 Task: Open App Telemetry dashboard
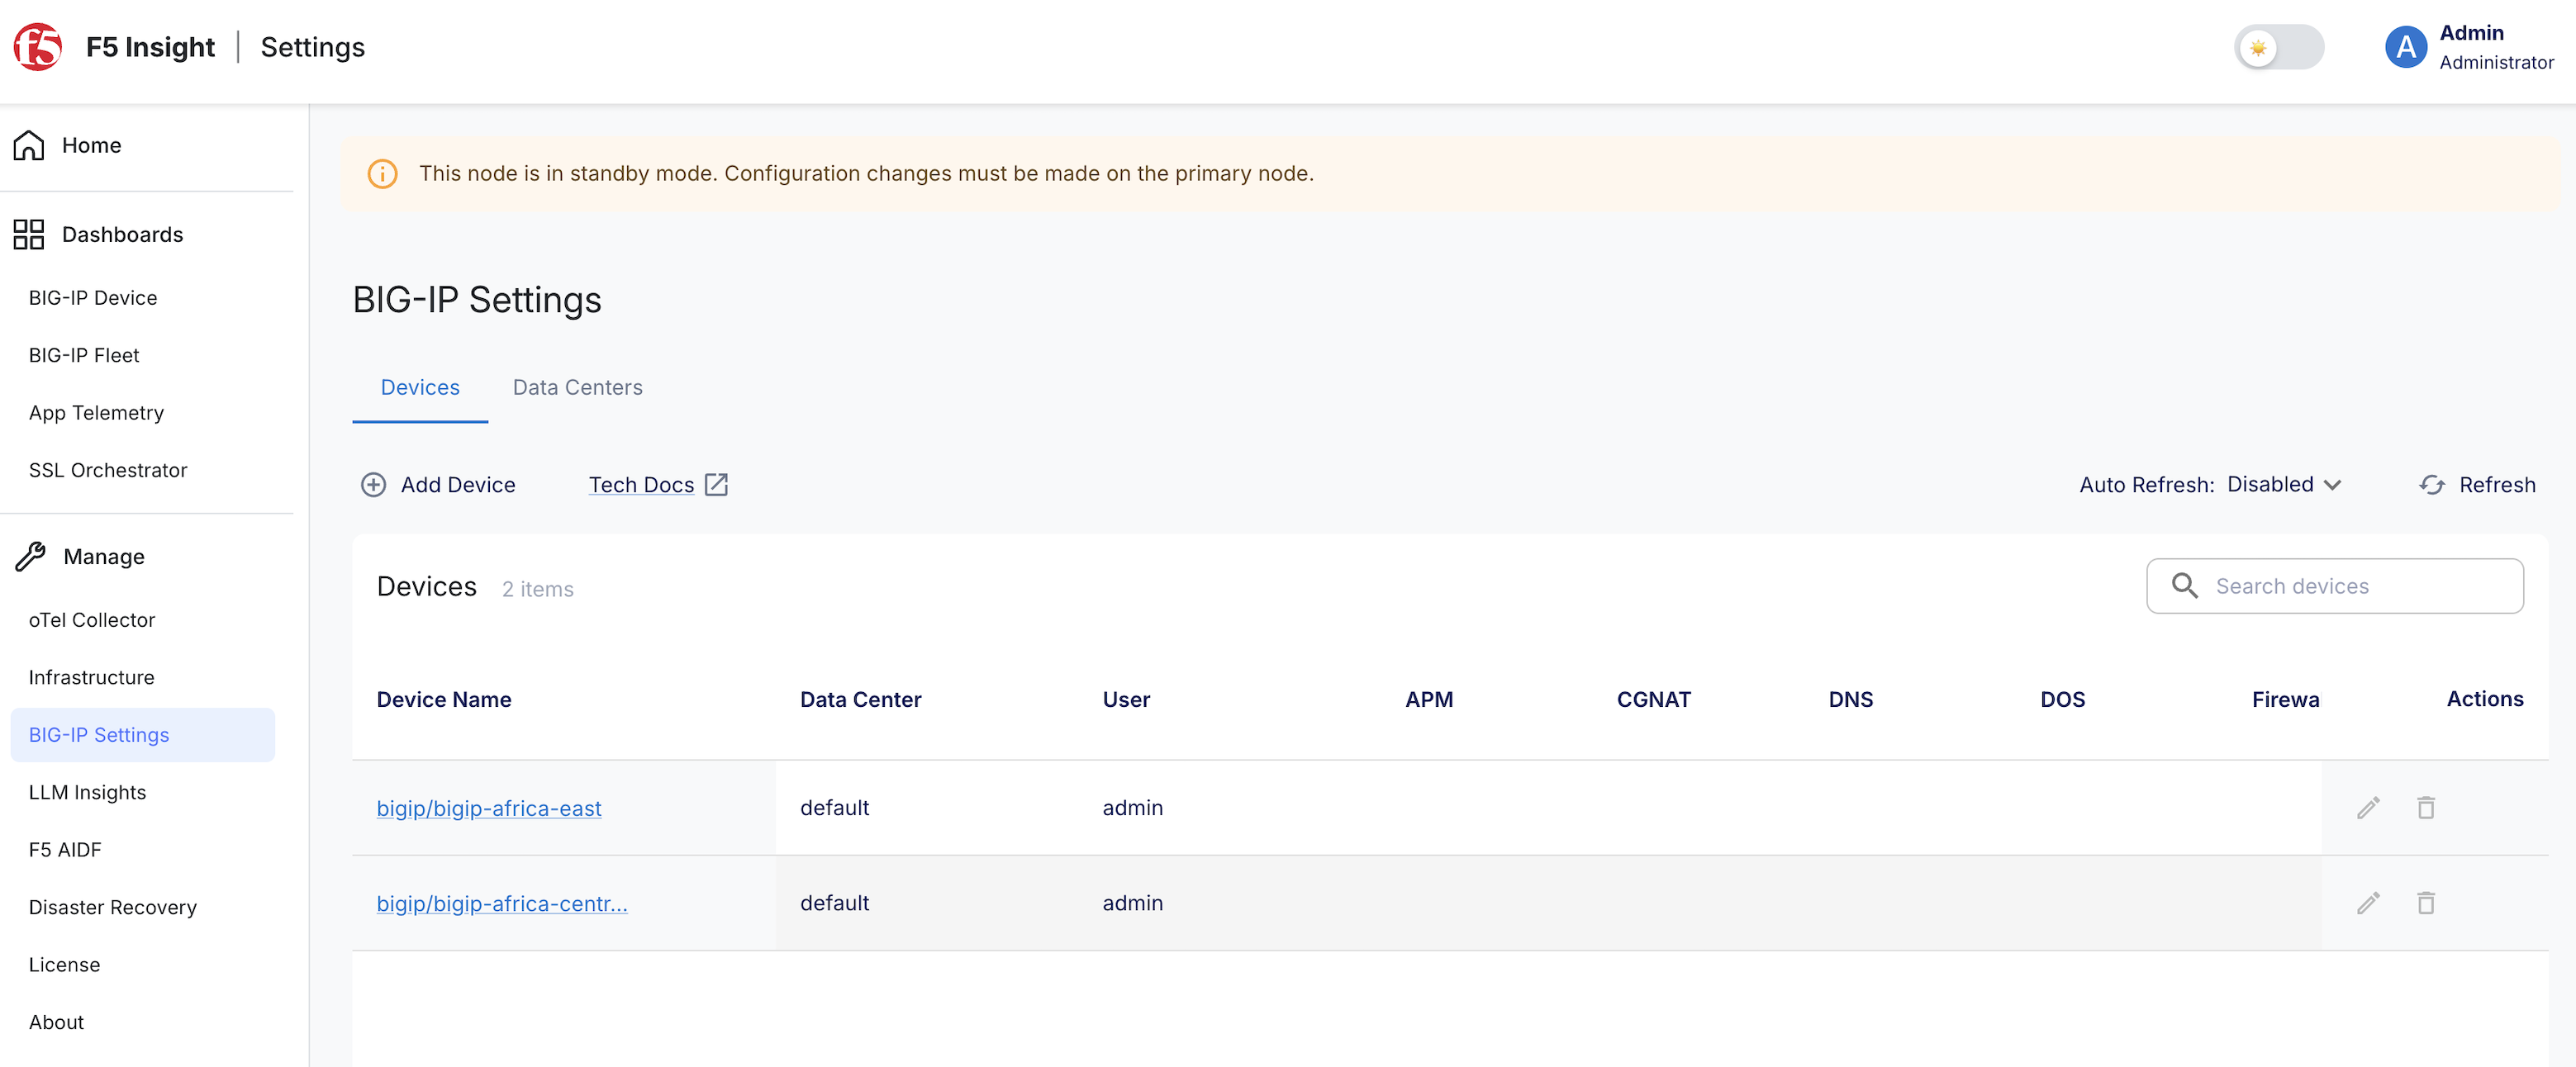pos(96,413)
